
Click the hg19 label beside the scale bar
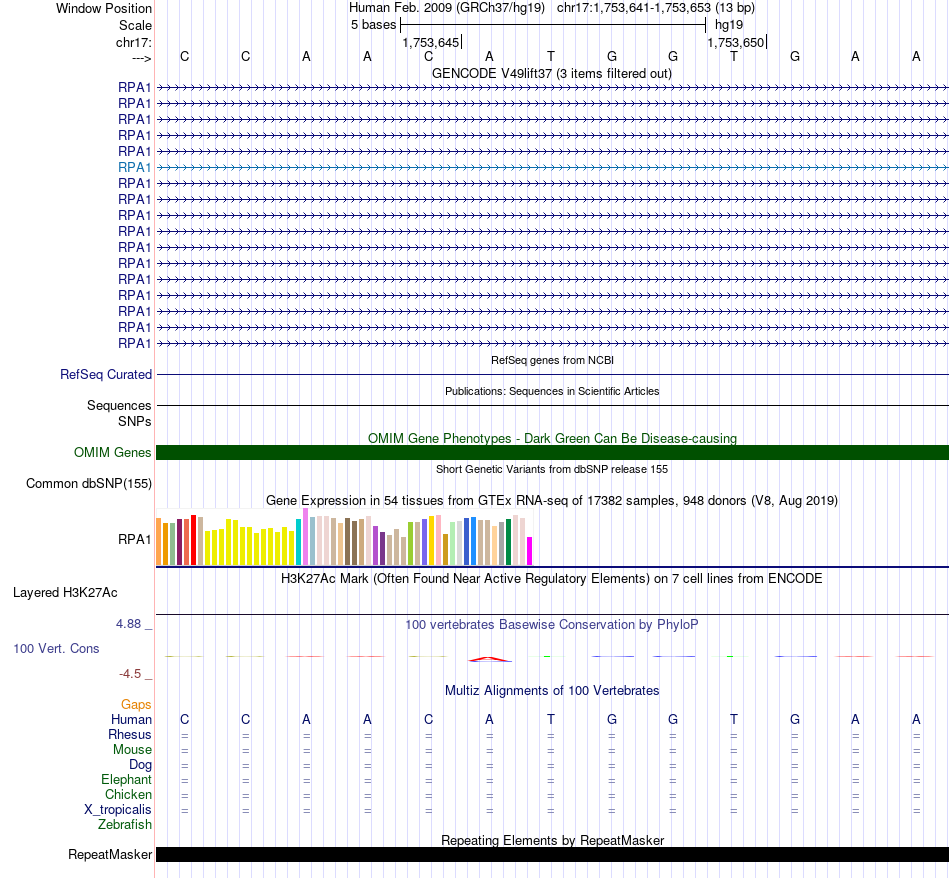729,25
